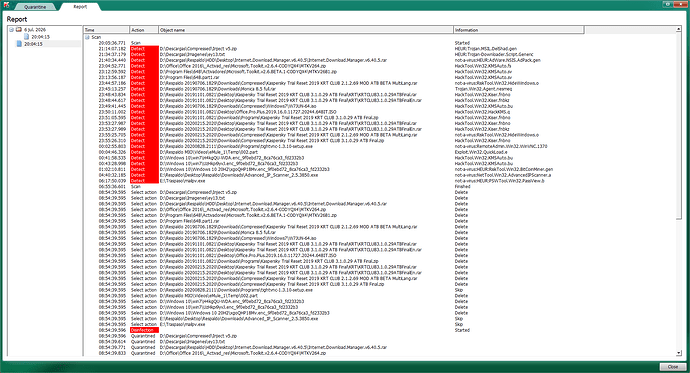
Task: Click the vertical scrollbar thumb
Action: pyautogui.click(x=679, y=125)
